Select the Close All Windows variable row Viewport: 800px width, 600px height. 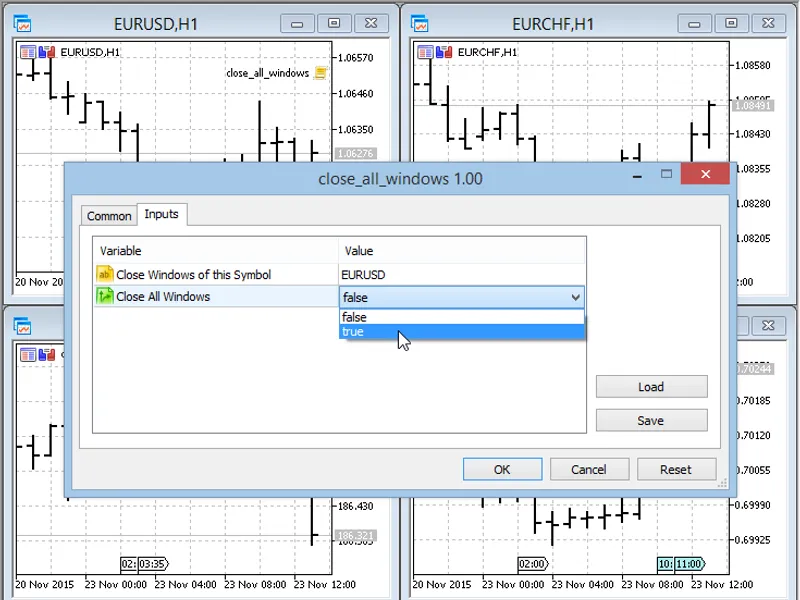[216, 296]
